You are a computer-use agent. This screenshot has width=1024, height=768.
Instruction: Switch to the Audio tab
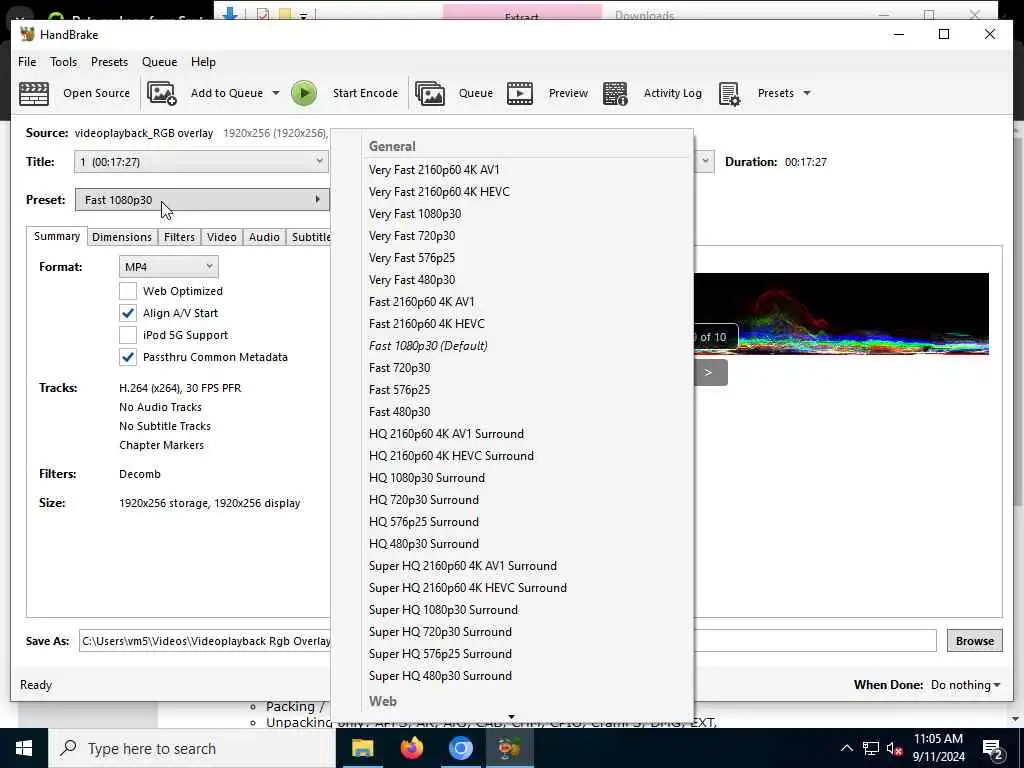tap(264, 237)
